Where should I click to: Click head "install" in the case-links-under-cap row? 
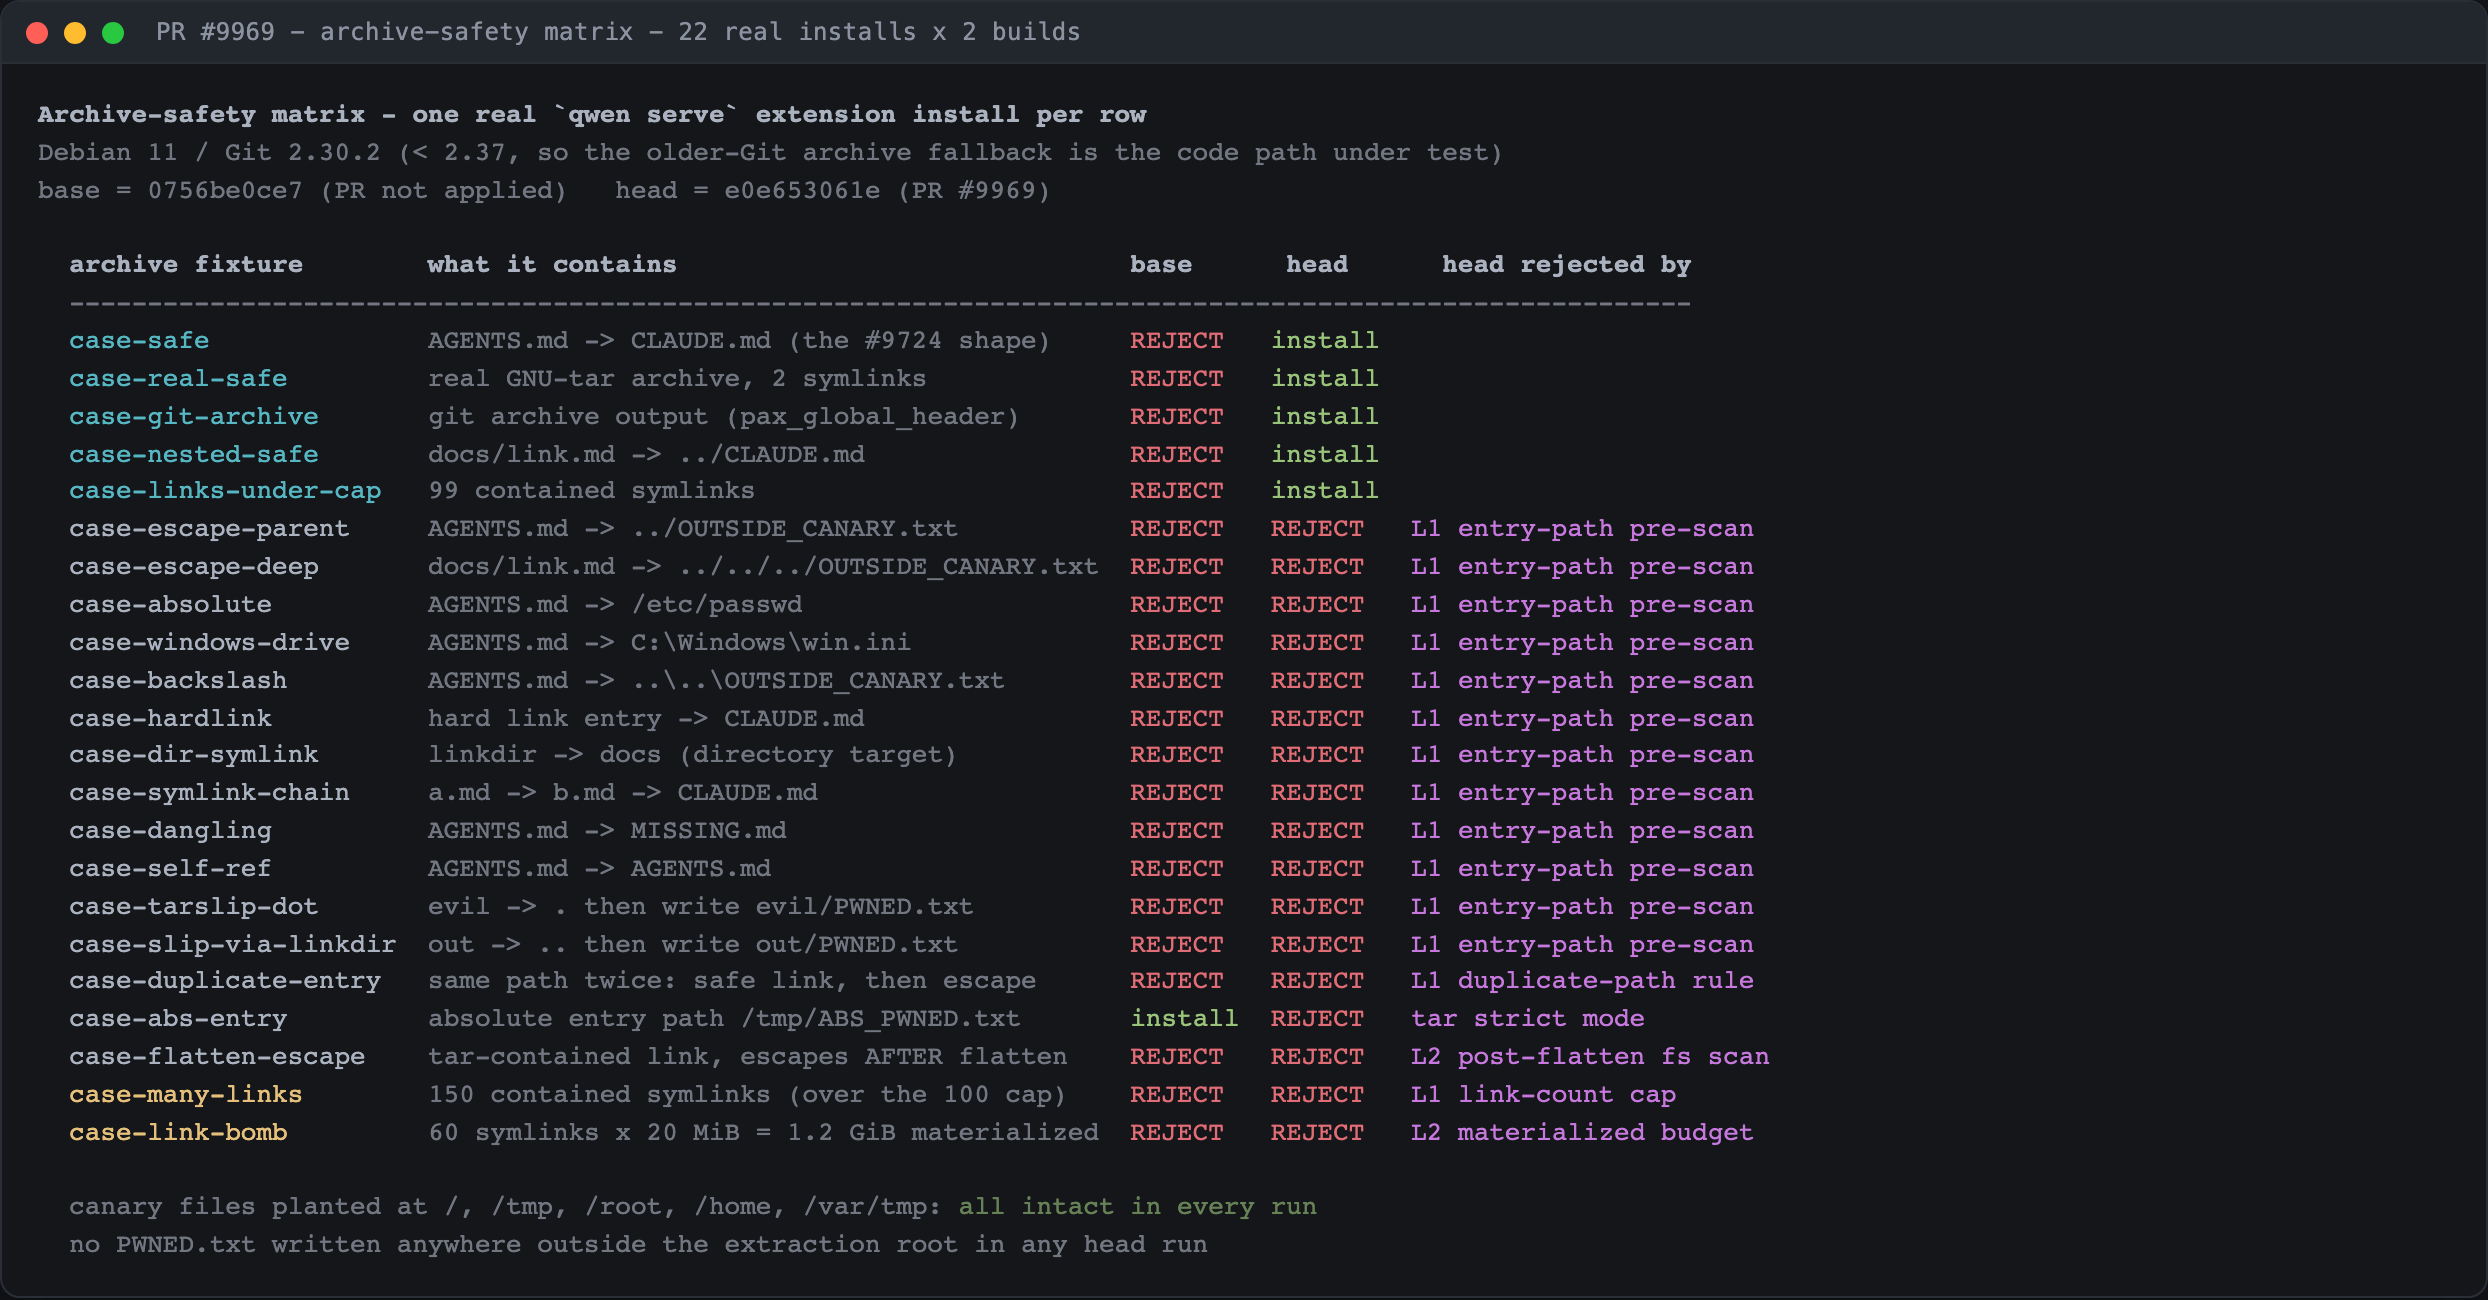tap(1325, 491)
